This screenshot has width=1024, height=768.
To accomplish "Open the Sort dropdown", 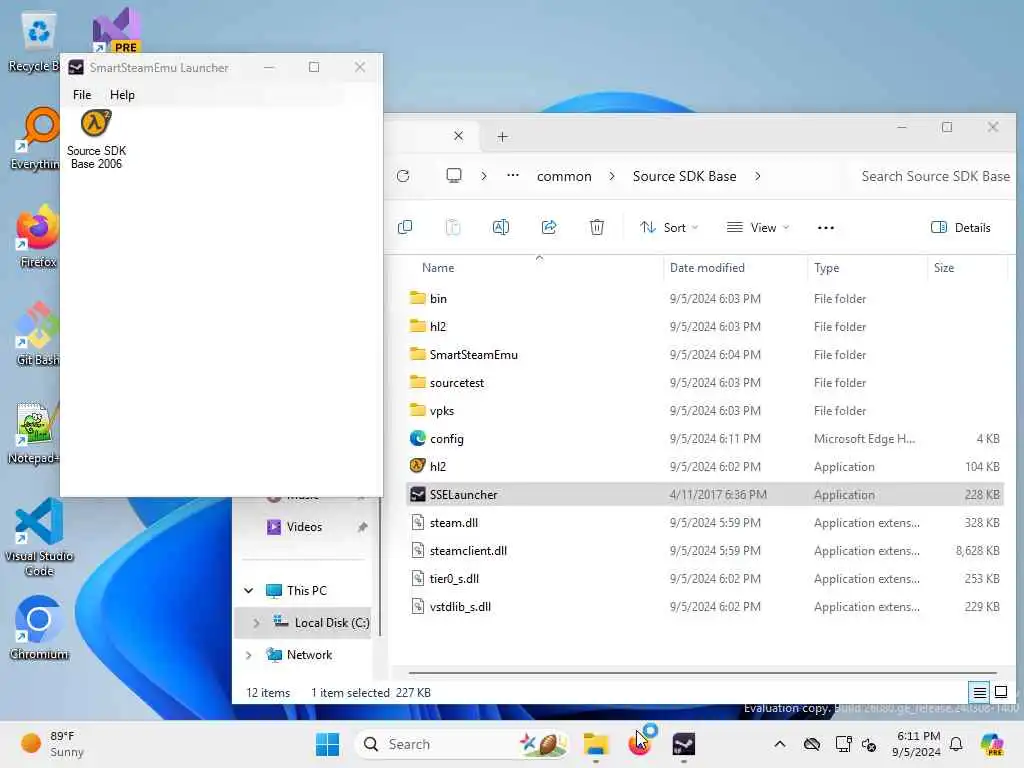I will point(669,227).
